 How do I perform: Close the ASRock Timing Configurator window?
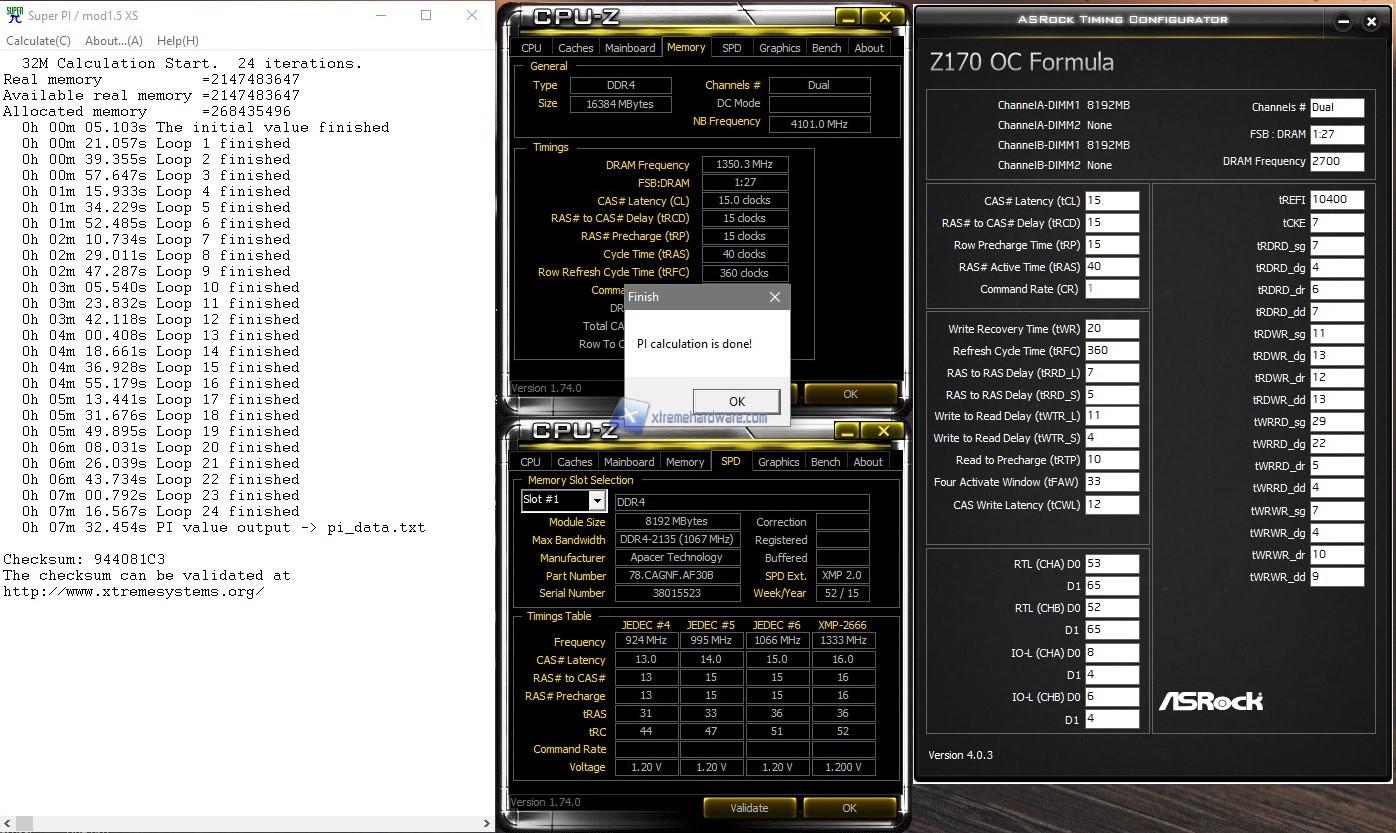(x=1376, y=21)
